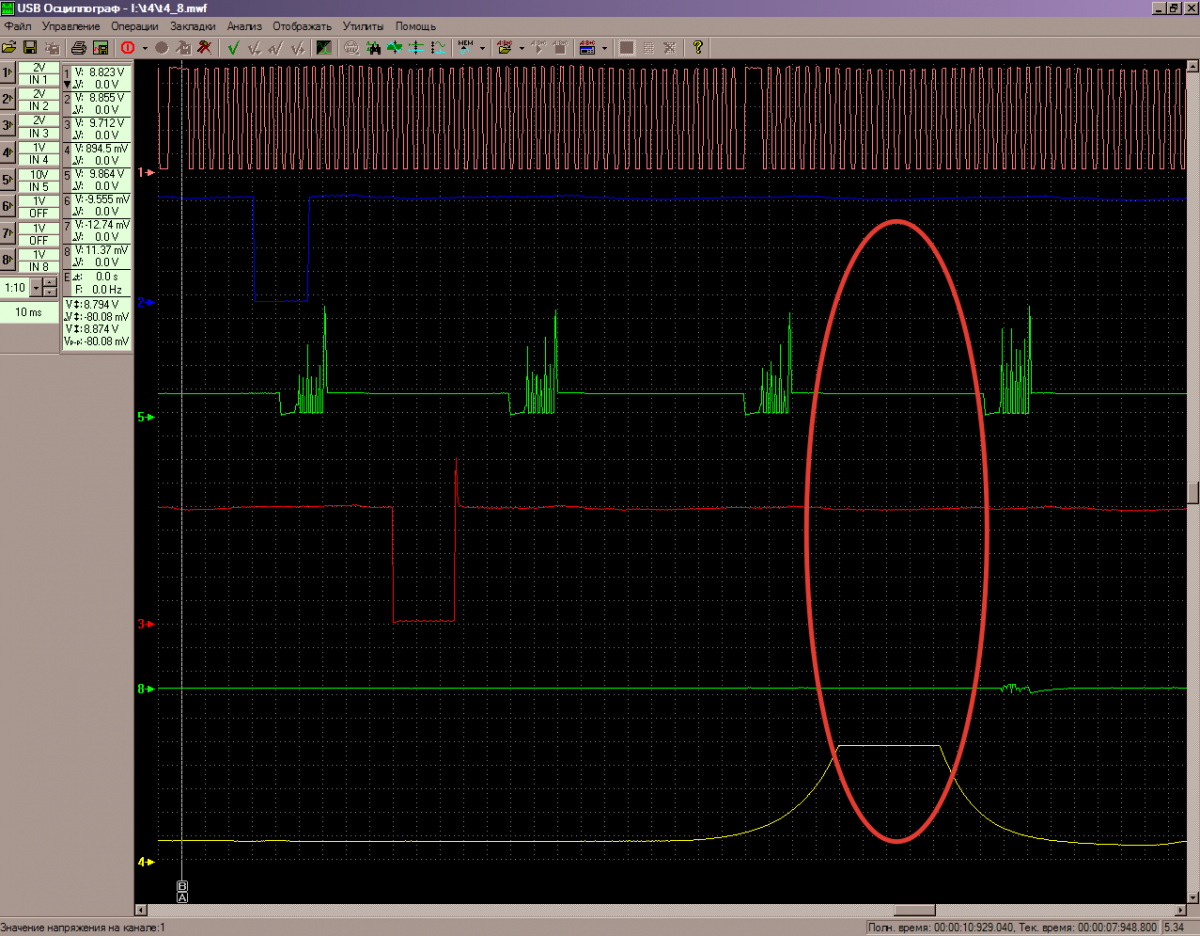This screenshot has width=1200, height=936.
Task: Click the blue window-layout toolbar icon
Action: click(587, 47)
